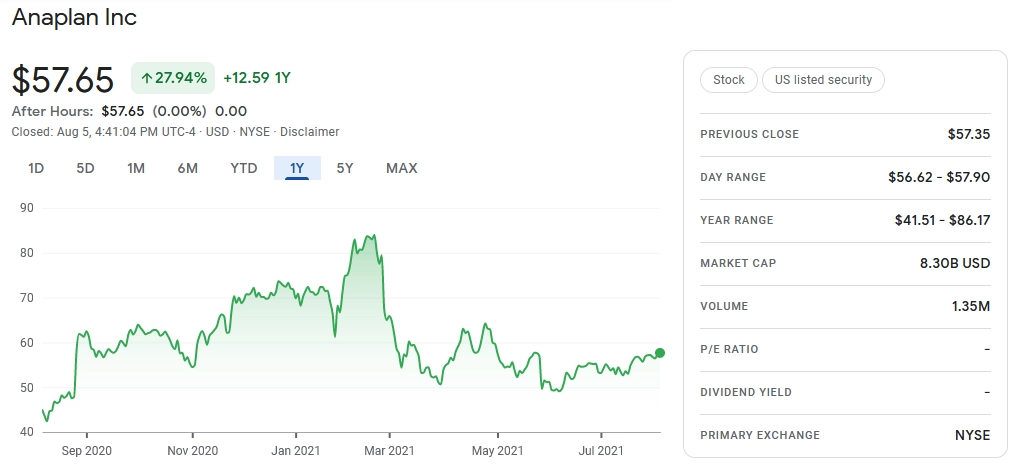Click the selected 1Y range tab

point(297,168)
